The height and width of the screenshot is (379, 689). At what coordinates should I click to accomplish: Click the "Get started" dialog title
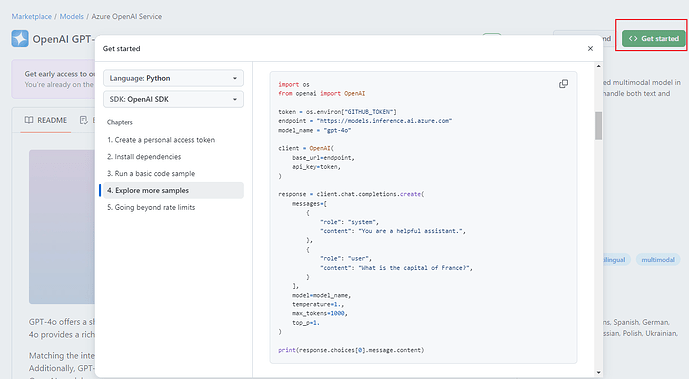coord(121,48)
